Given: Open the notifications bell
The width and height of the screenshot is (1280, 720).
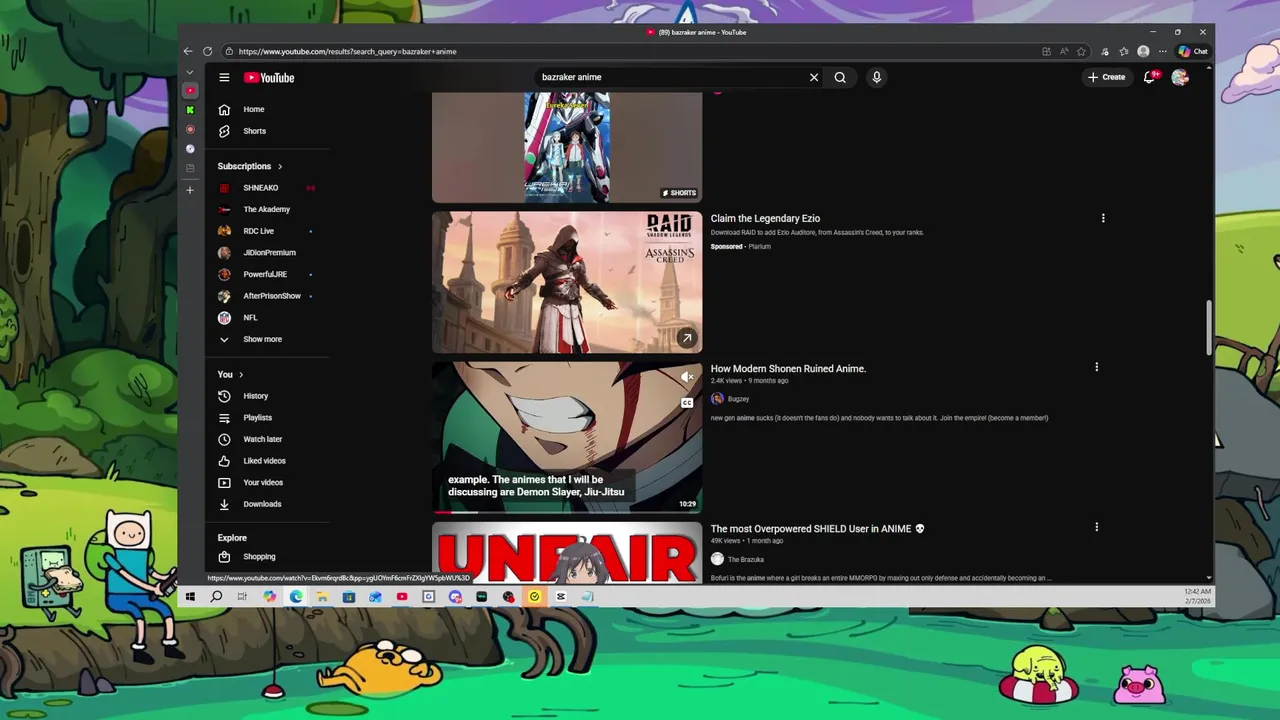Looking at the screenshot, I should [x=1150, y=77].
